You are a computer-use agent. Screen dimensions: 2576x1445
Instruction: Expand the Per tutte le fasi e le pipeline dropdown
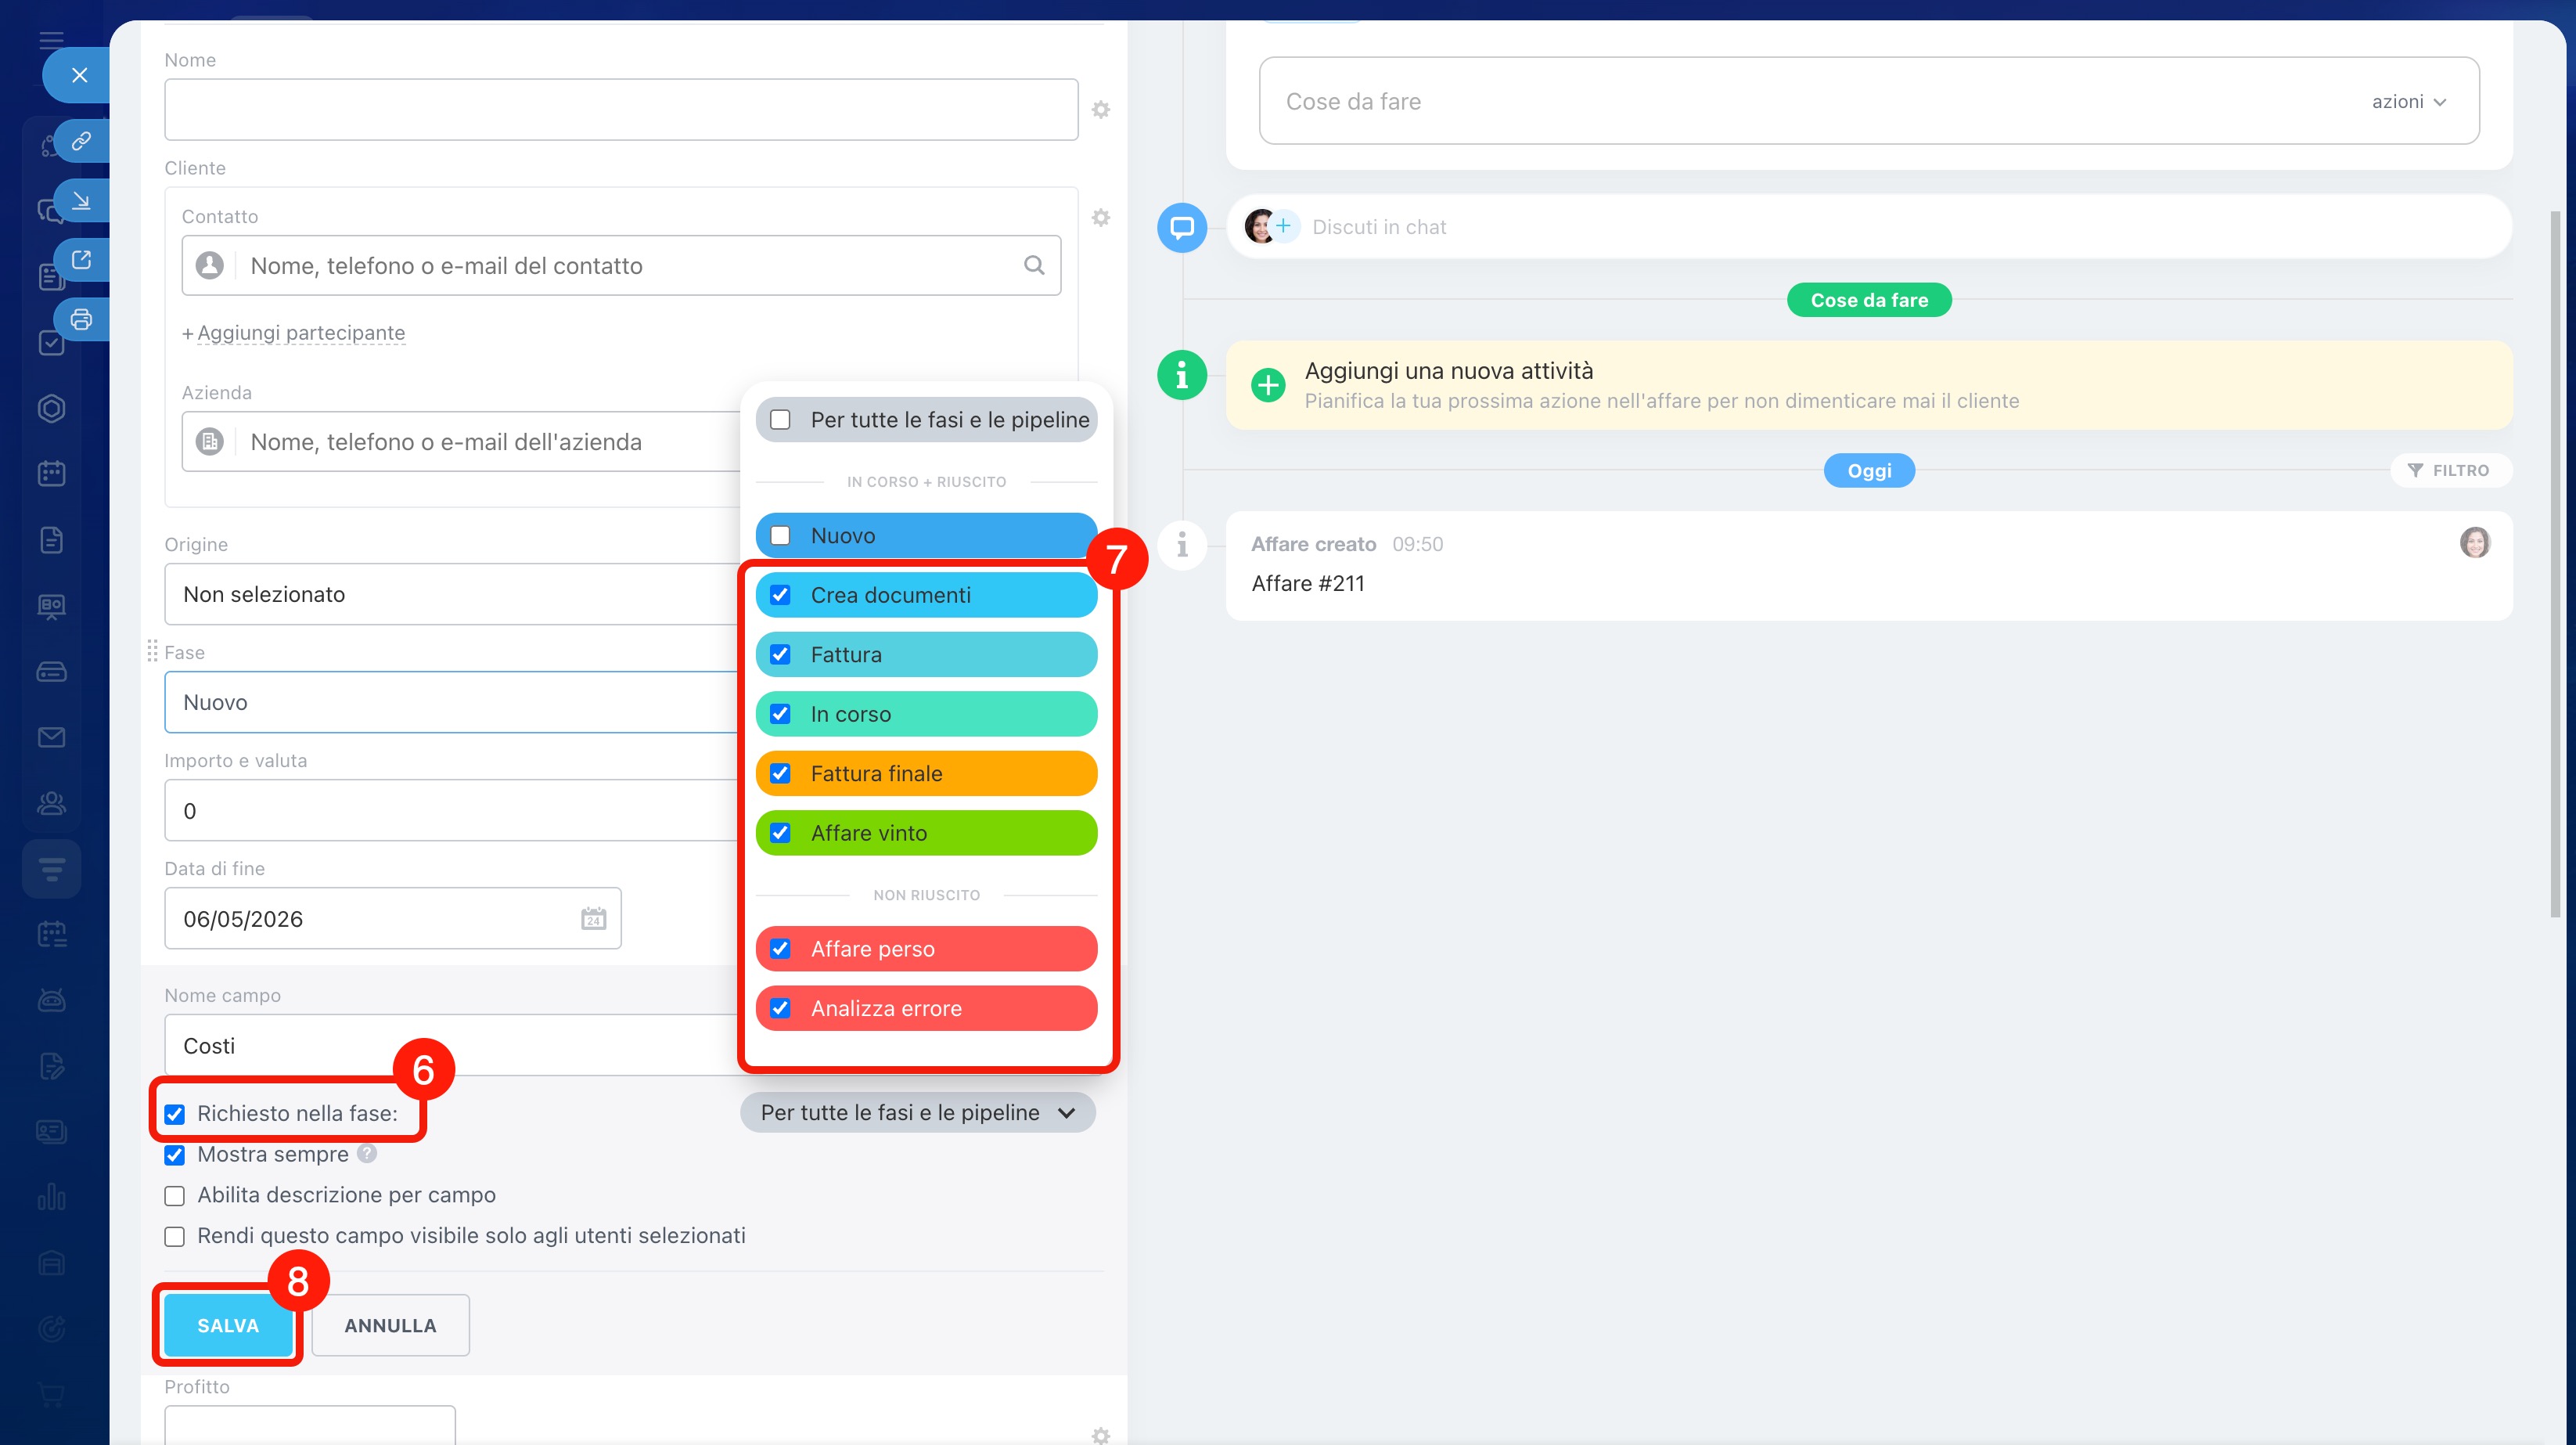coord(917,1113)
